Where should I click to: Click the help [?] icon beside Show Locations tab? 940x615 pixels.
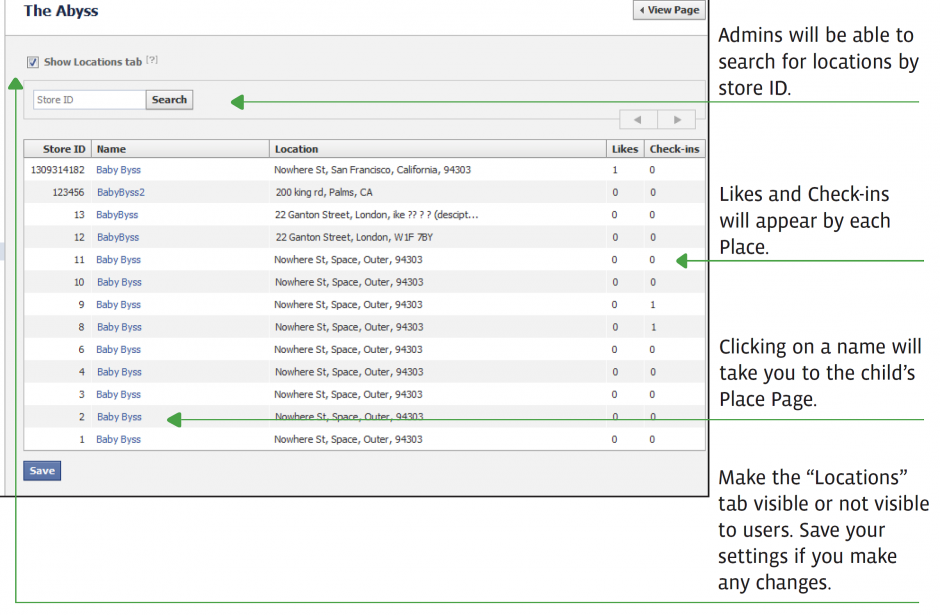(152, 60)
